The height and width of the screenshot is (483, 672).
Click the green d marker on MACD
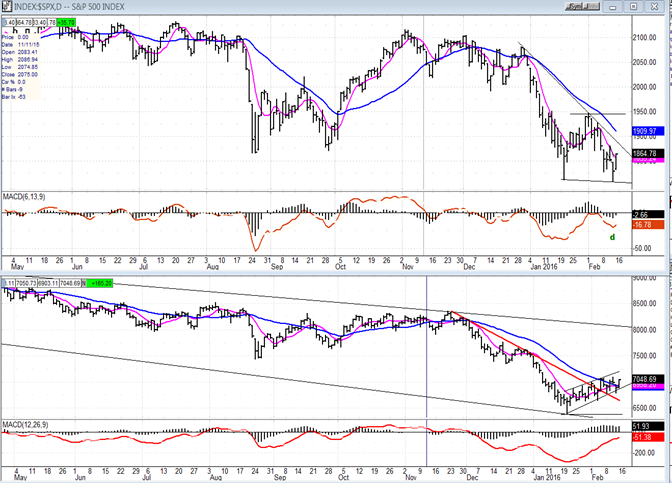[x=612, y=237]
